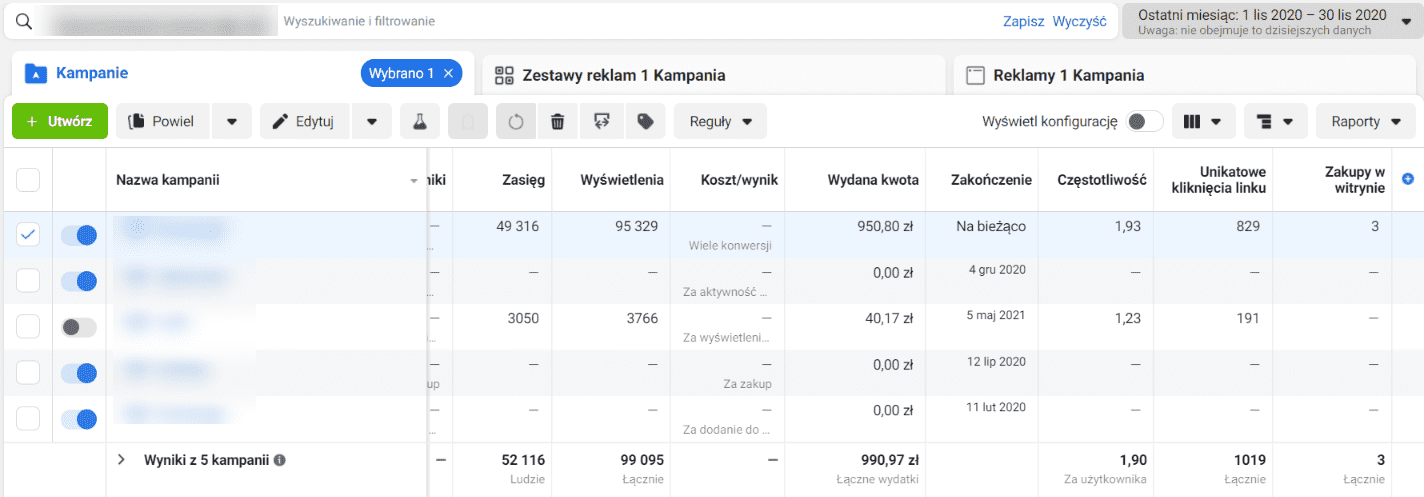
Task: Click the Wiele konwersji label
Action: point(728,245)
